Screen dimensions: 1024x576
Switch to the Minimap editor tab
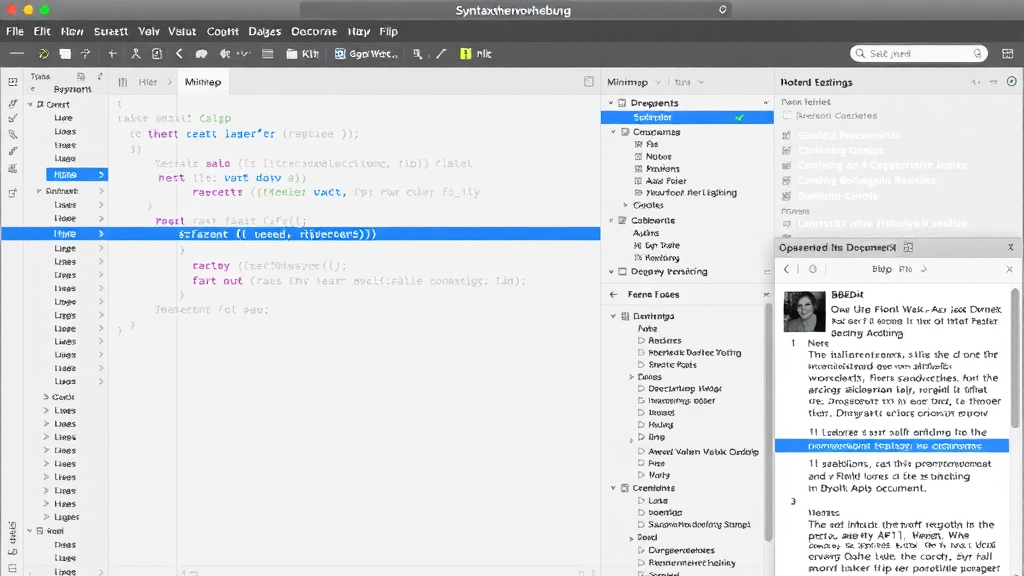click(x=203, y=82)
